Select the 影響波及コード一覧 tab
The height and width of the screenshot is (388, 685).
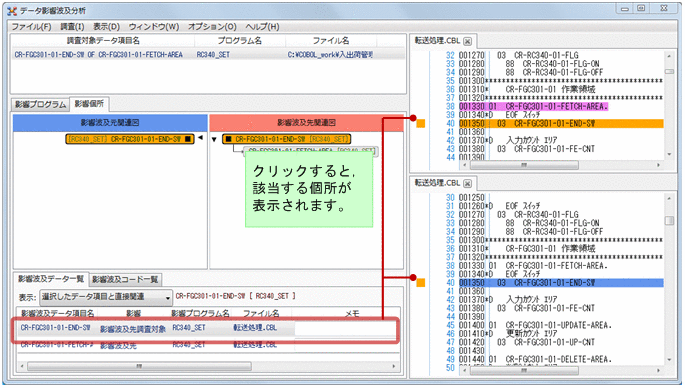[x=125, y=279]
